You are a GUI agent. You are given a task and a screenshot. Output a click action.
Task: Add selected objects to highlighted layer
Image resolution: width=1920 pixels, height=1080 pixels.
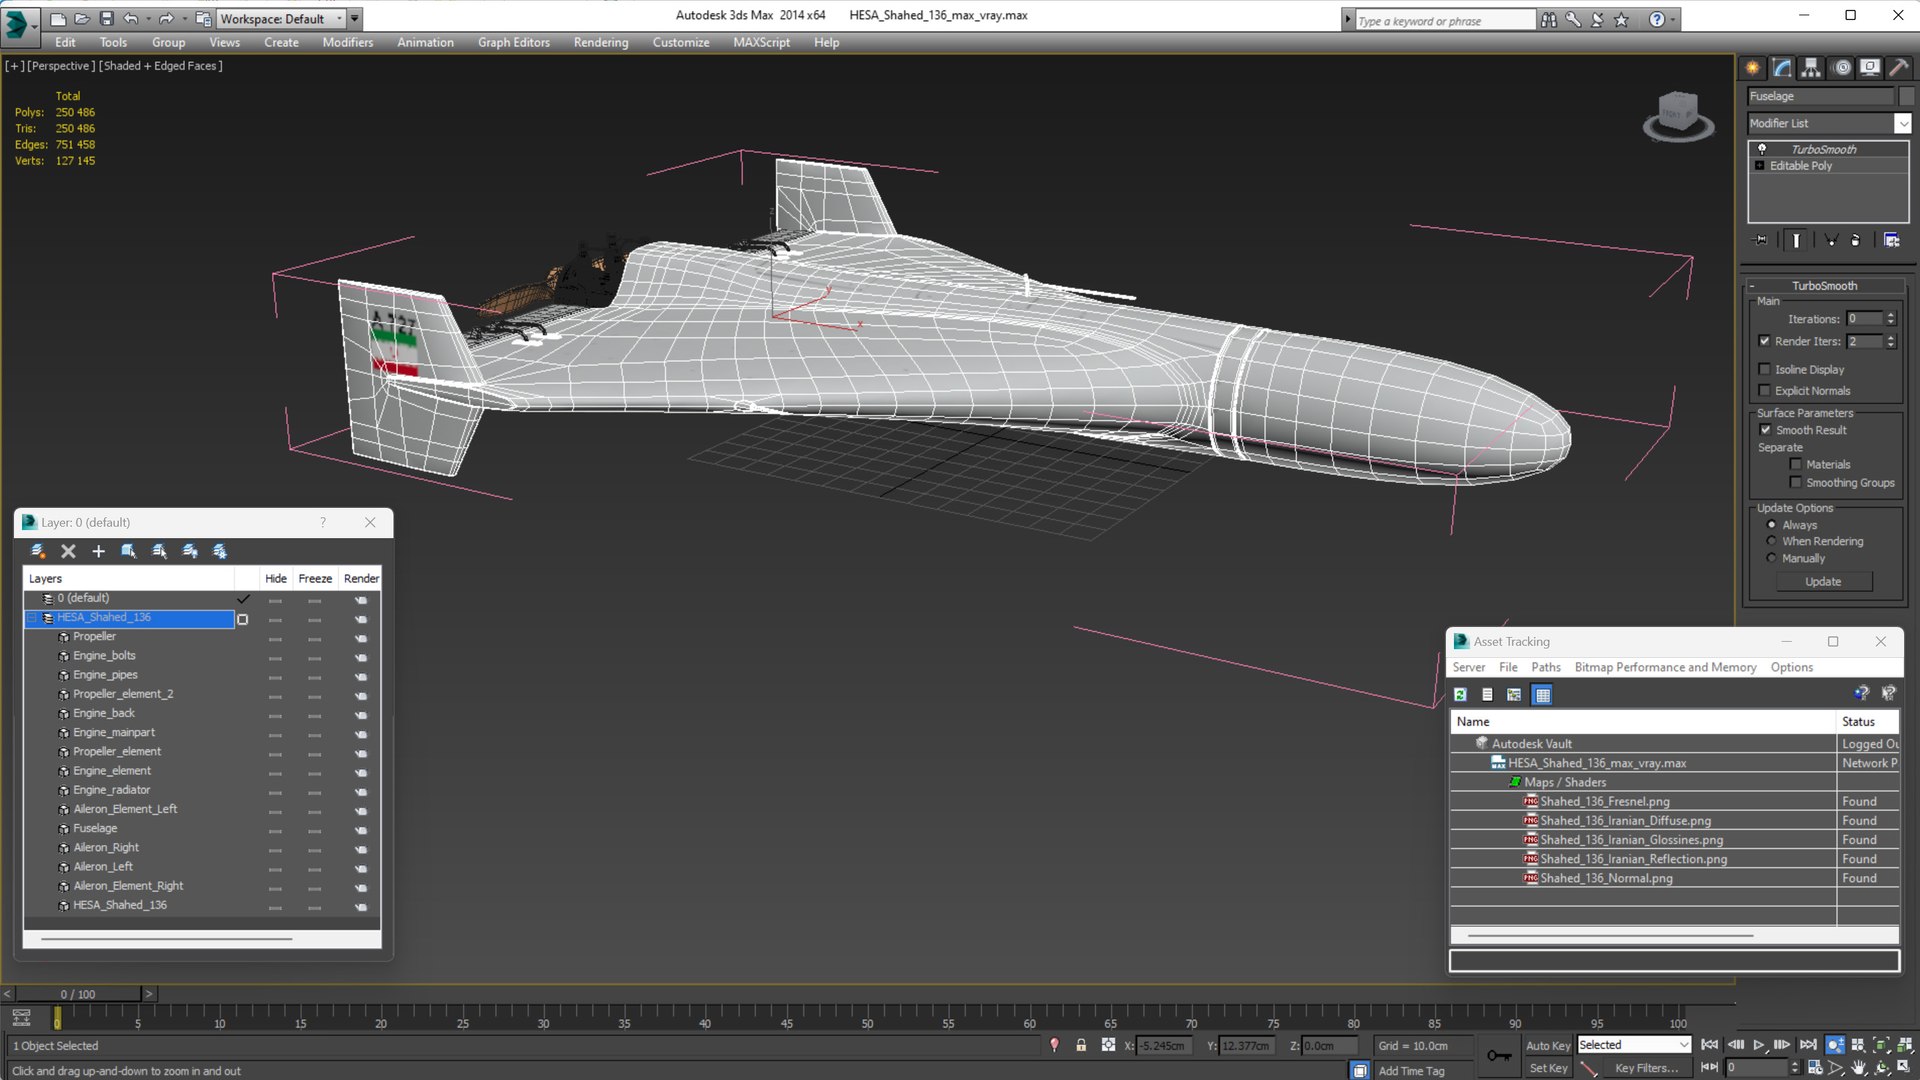coord(98,551)
